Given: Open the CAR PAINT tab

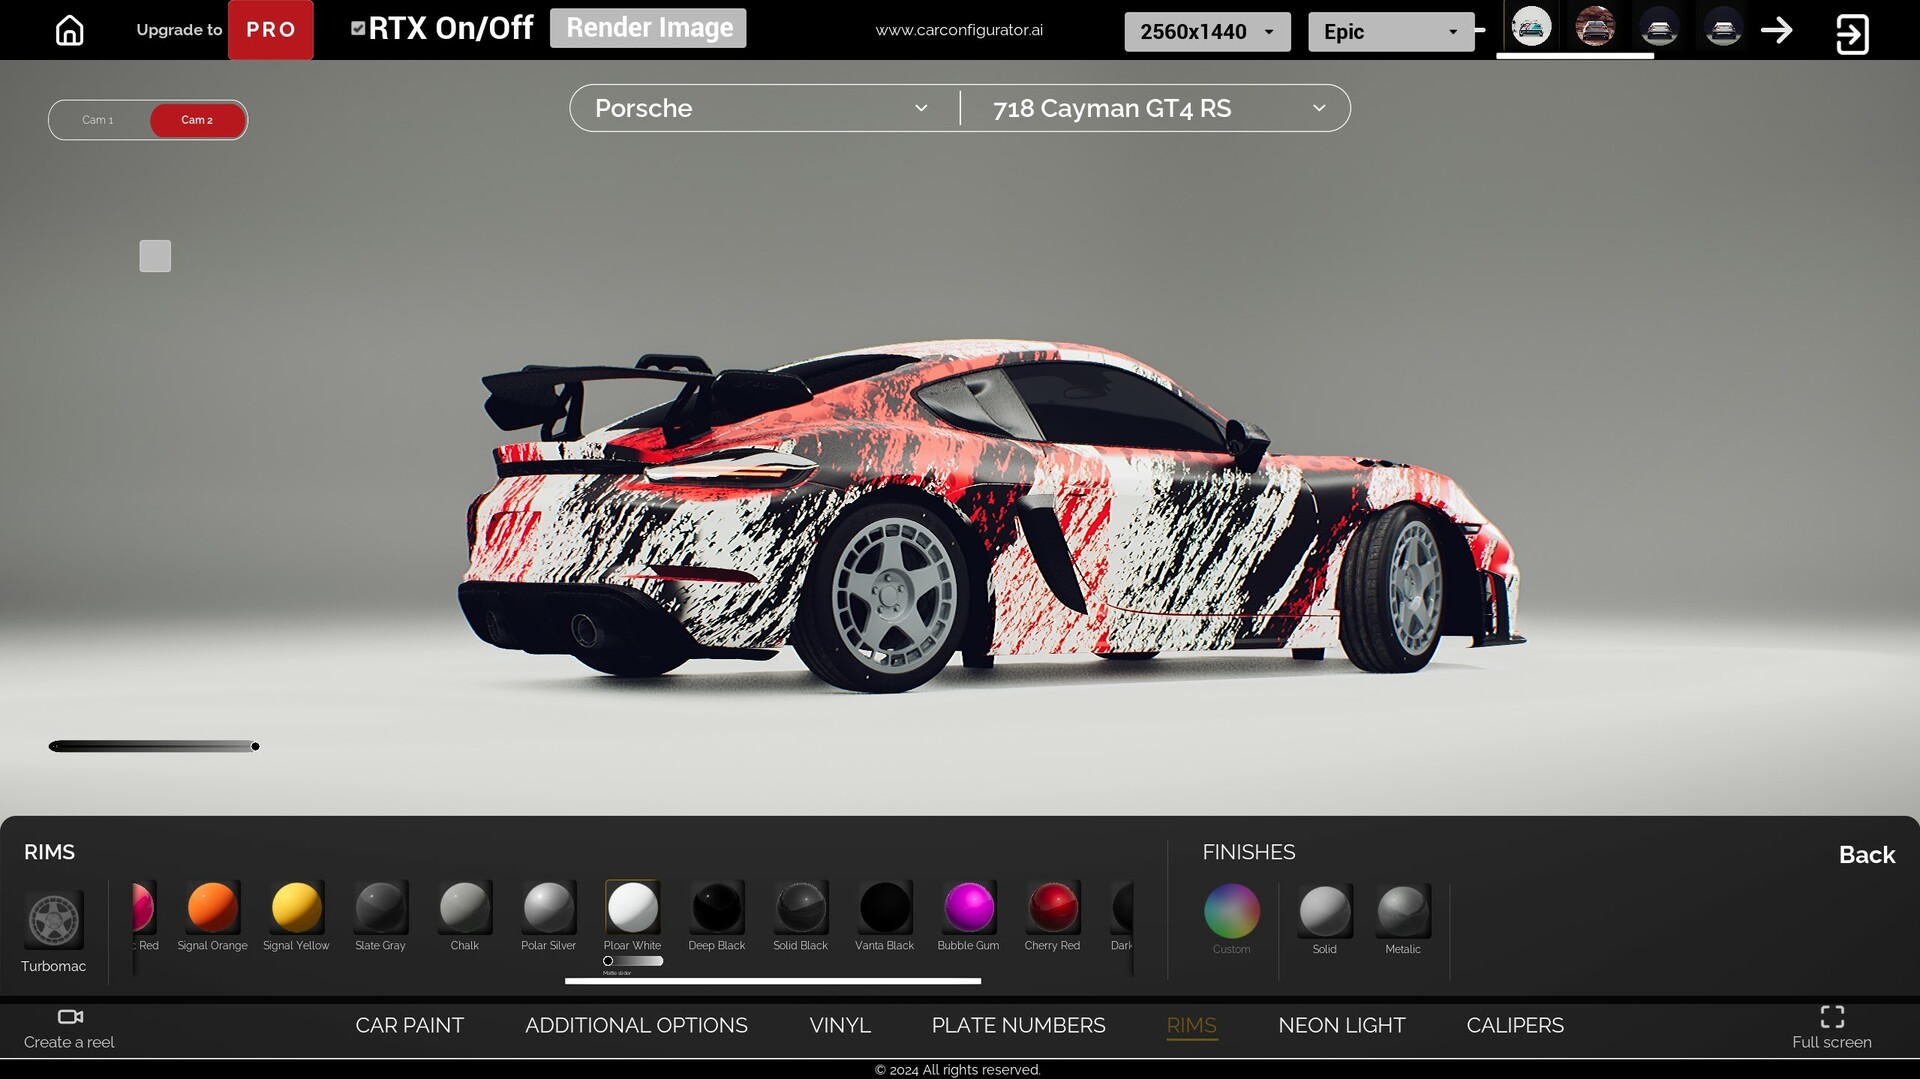Looking at the screenshot, I should coord(410,1025).
